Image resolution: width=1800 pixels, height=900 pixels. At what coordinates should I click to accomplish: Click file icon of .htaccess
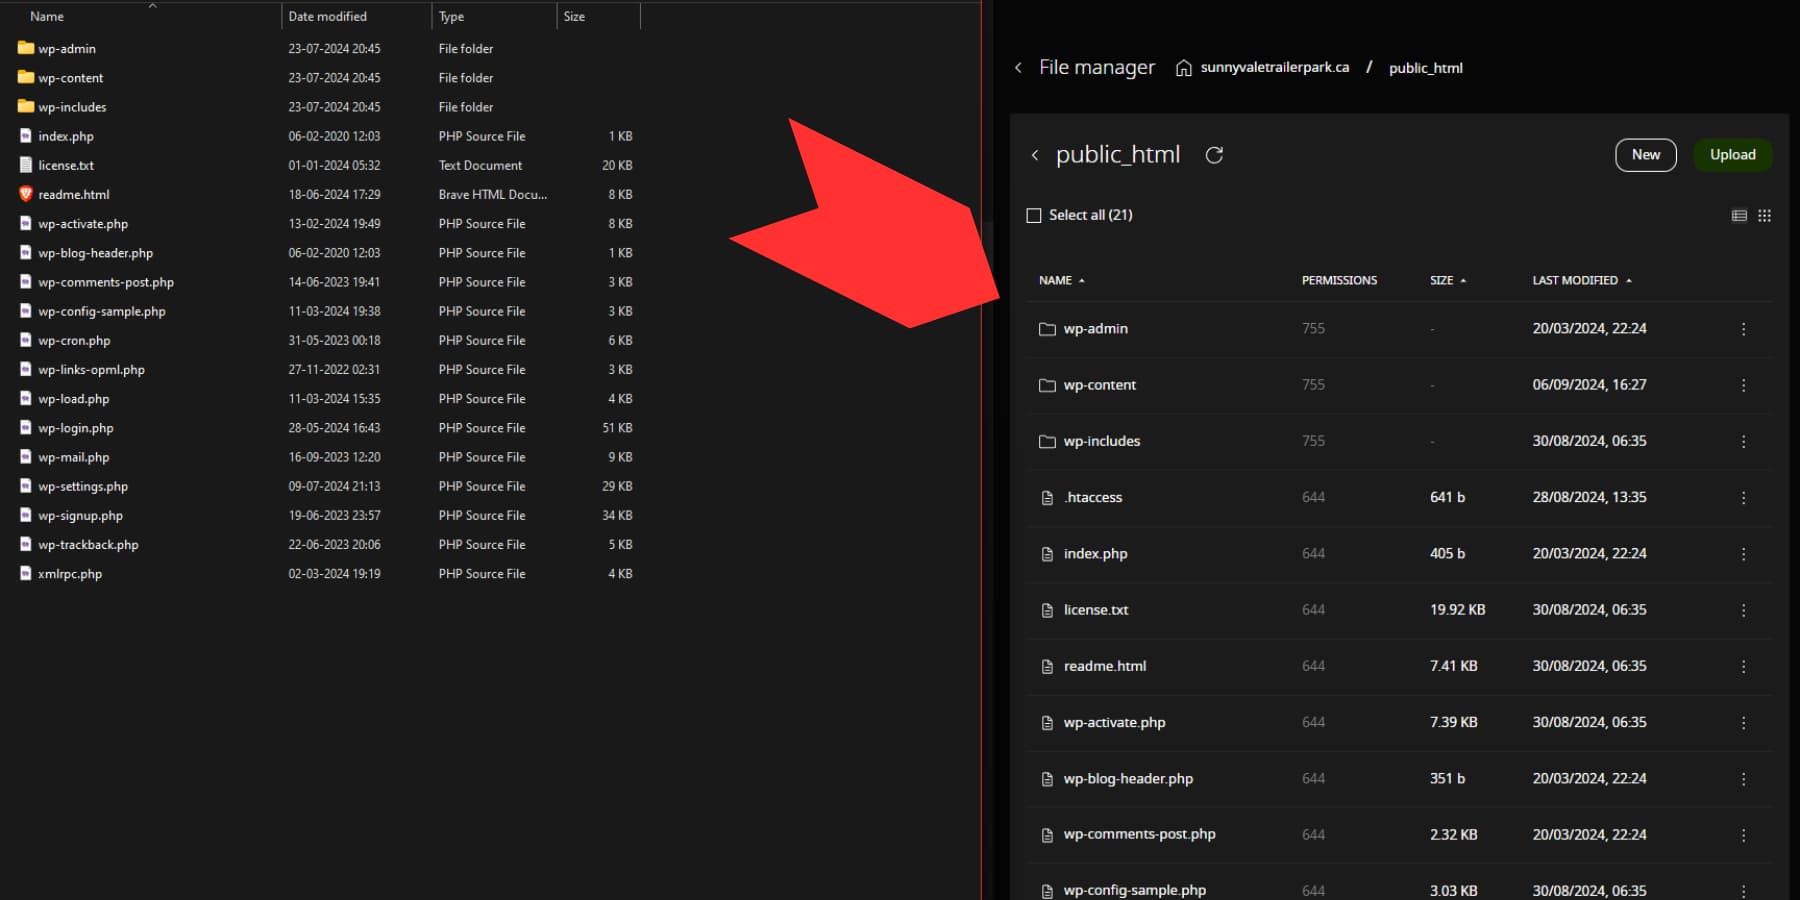pyautogui.click(x=1047, y=498)
